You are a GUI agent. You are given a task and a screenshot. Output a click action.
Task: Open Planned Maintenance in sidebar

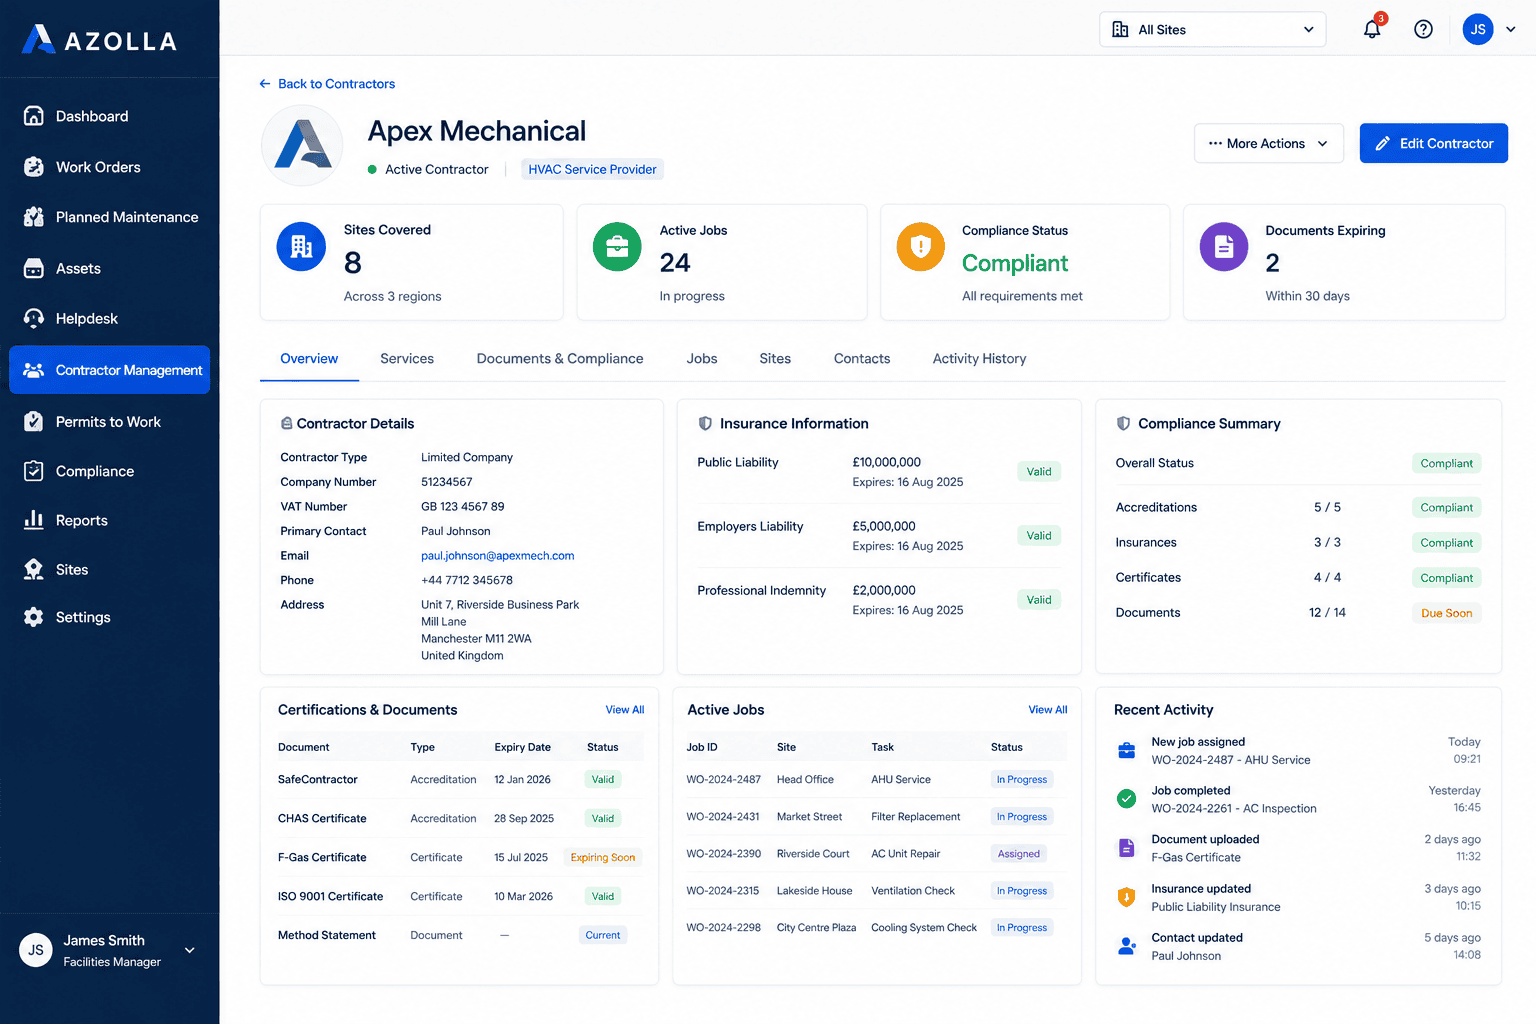point(109,217)
